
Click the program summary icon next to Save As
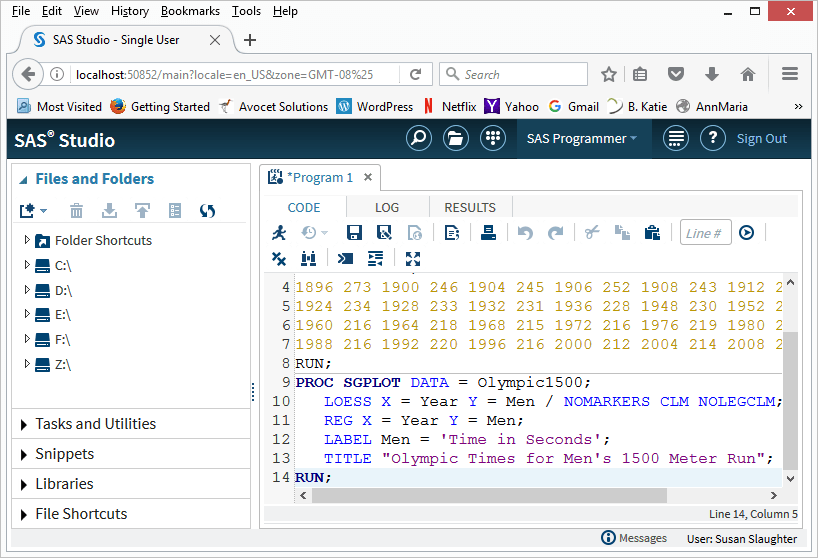[x=415, y=233]
